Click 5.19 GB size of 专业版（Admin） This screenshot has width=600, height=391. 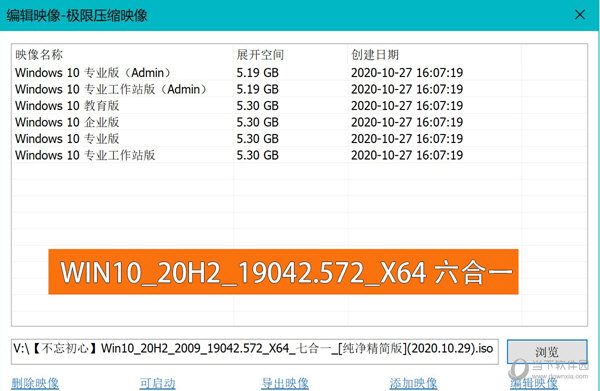258,72
